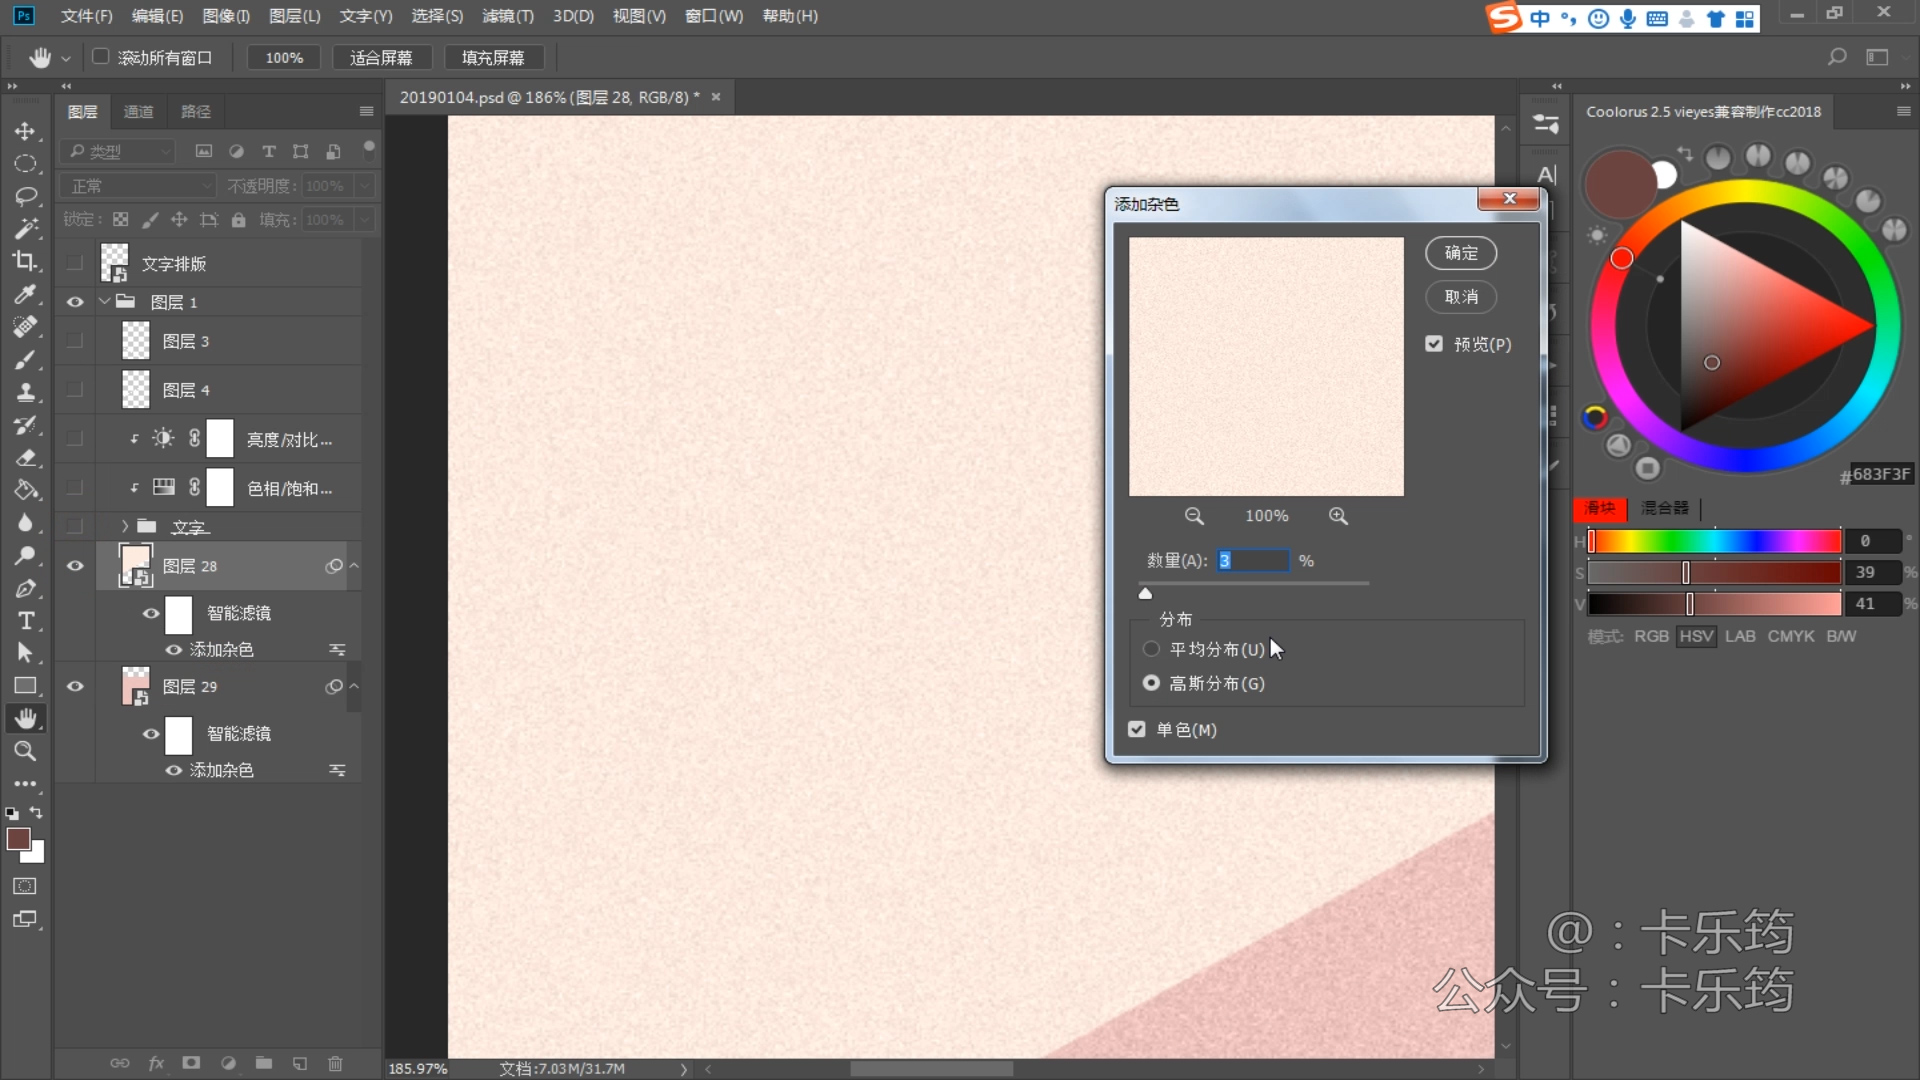Screen dimensions: 1920x1080
Task: Confirm noise dialog with 确定 button
Action: (x=1460, y=253)
